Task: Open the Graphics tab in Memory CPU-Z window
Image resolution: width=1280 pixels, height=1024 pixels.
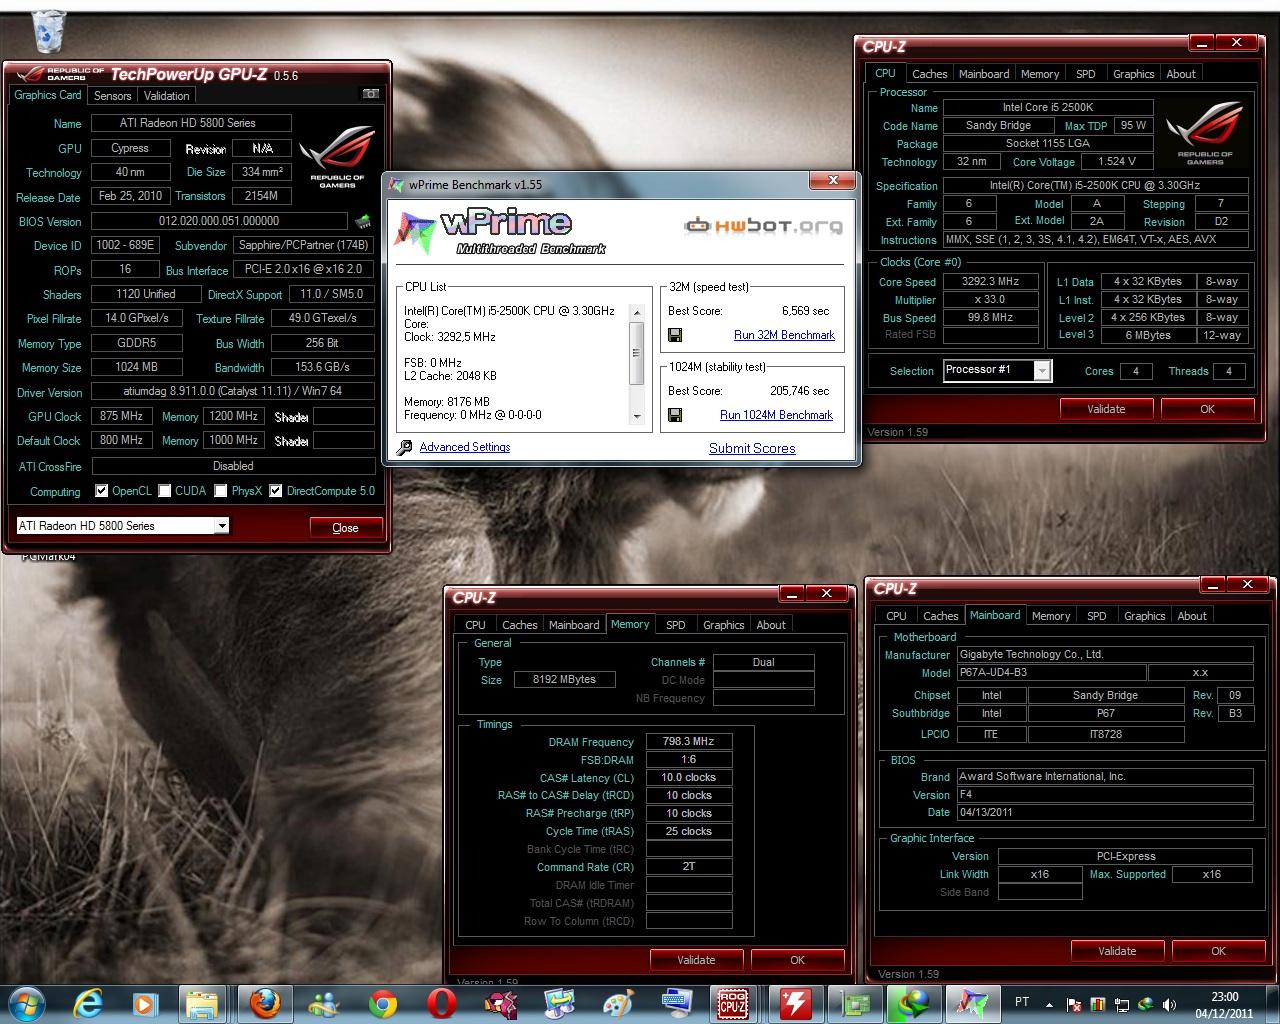Action: click(723, 625)
